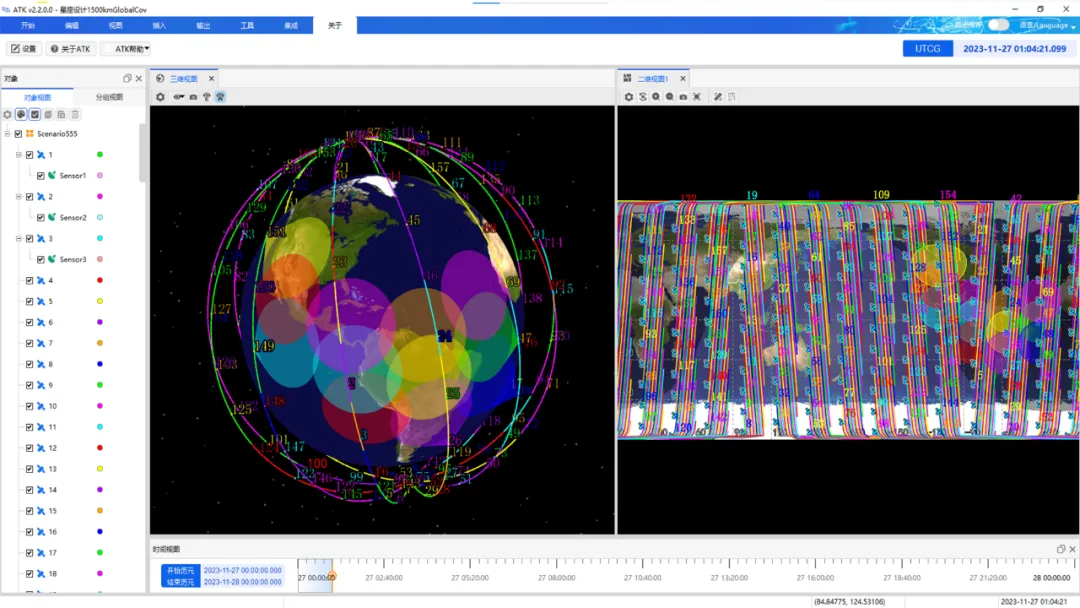Open 2D view settings gear icon
Image resolution: width=1080 pixels, height=608 pixels.
[x=629, y=97]
